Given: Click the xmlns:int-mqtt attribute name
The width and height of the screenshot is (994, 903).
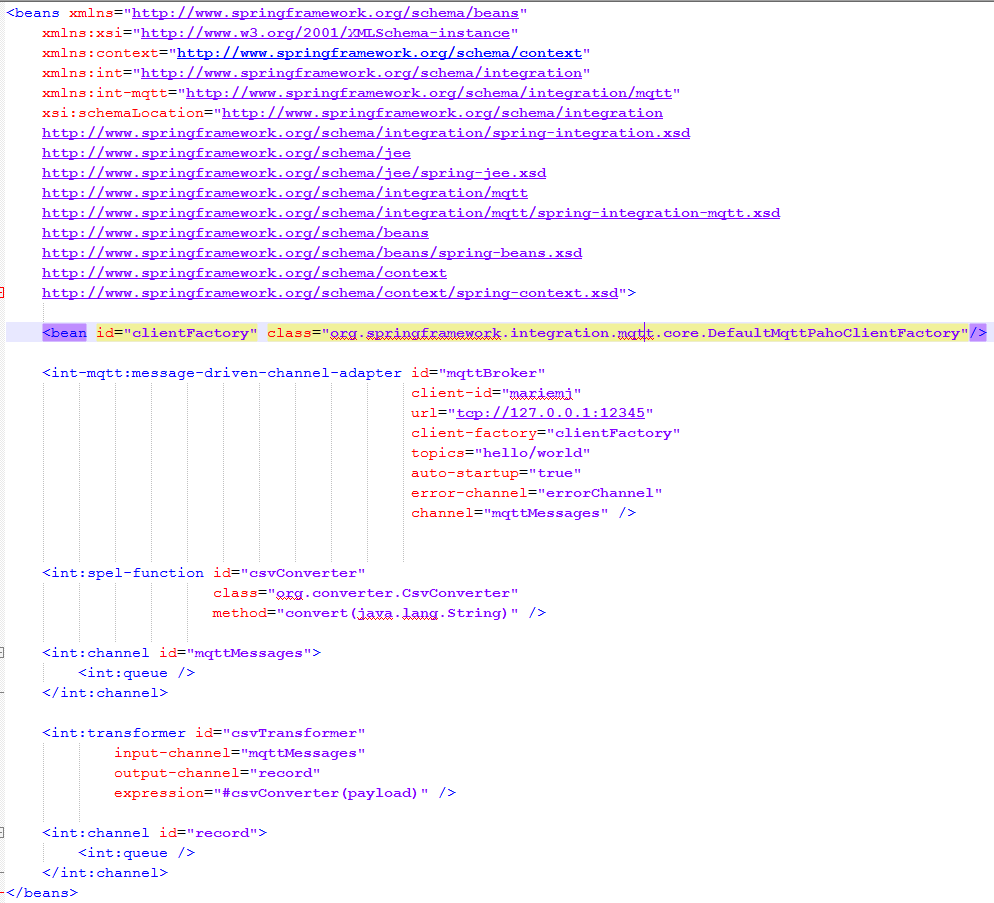Looking at the screenshot, I should (x=105, y=93).
